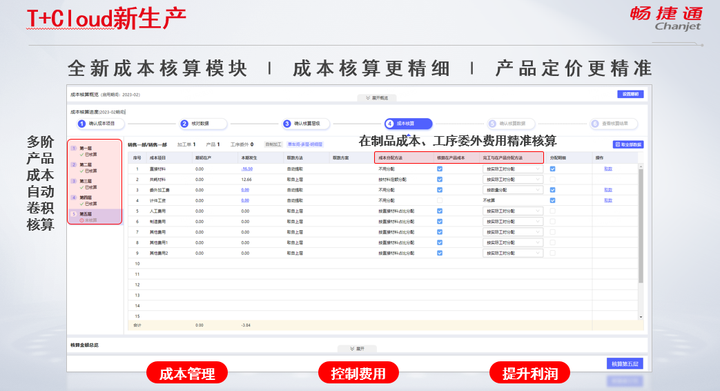Click the 合计 totals row label
The image size is (720, 391).
click(137, 325)
